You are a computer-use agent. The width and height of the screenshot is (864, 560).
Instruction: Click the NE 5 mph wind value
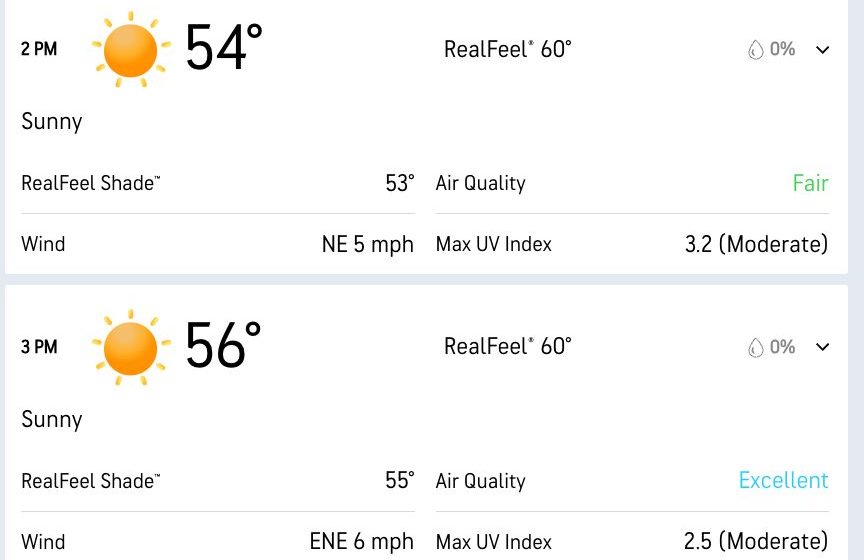point(368,244)
